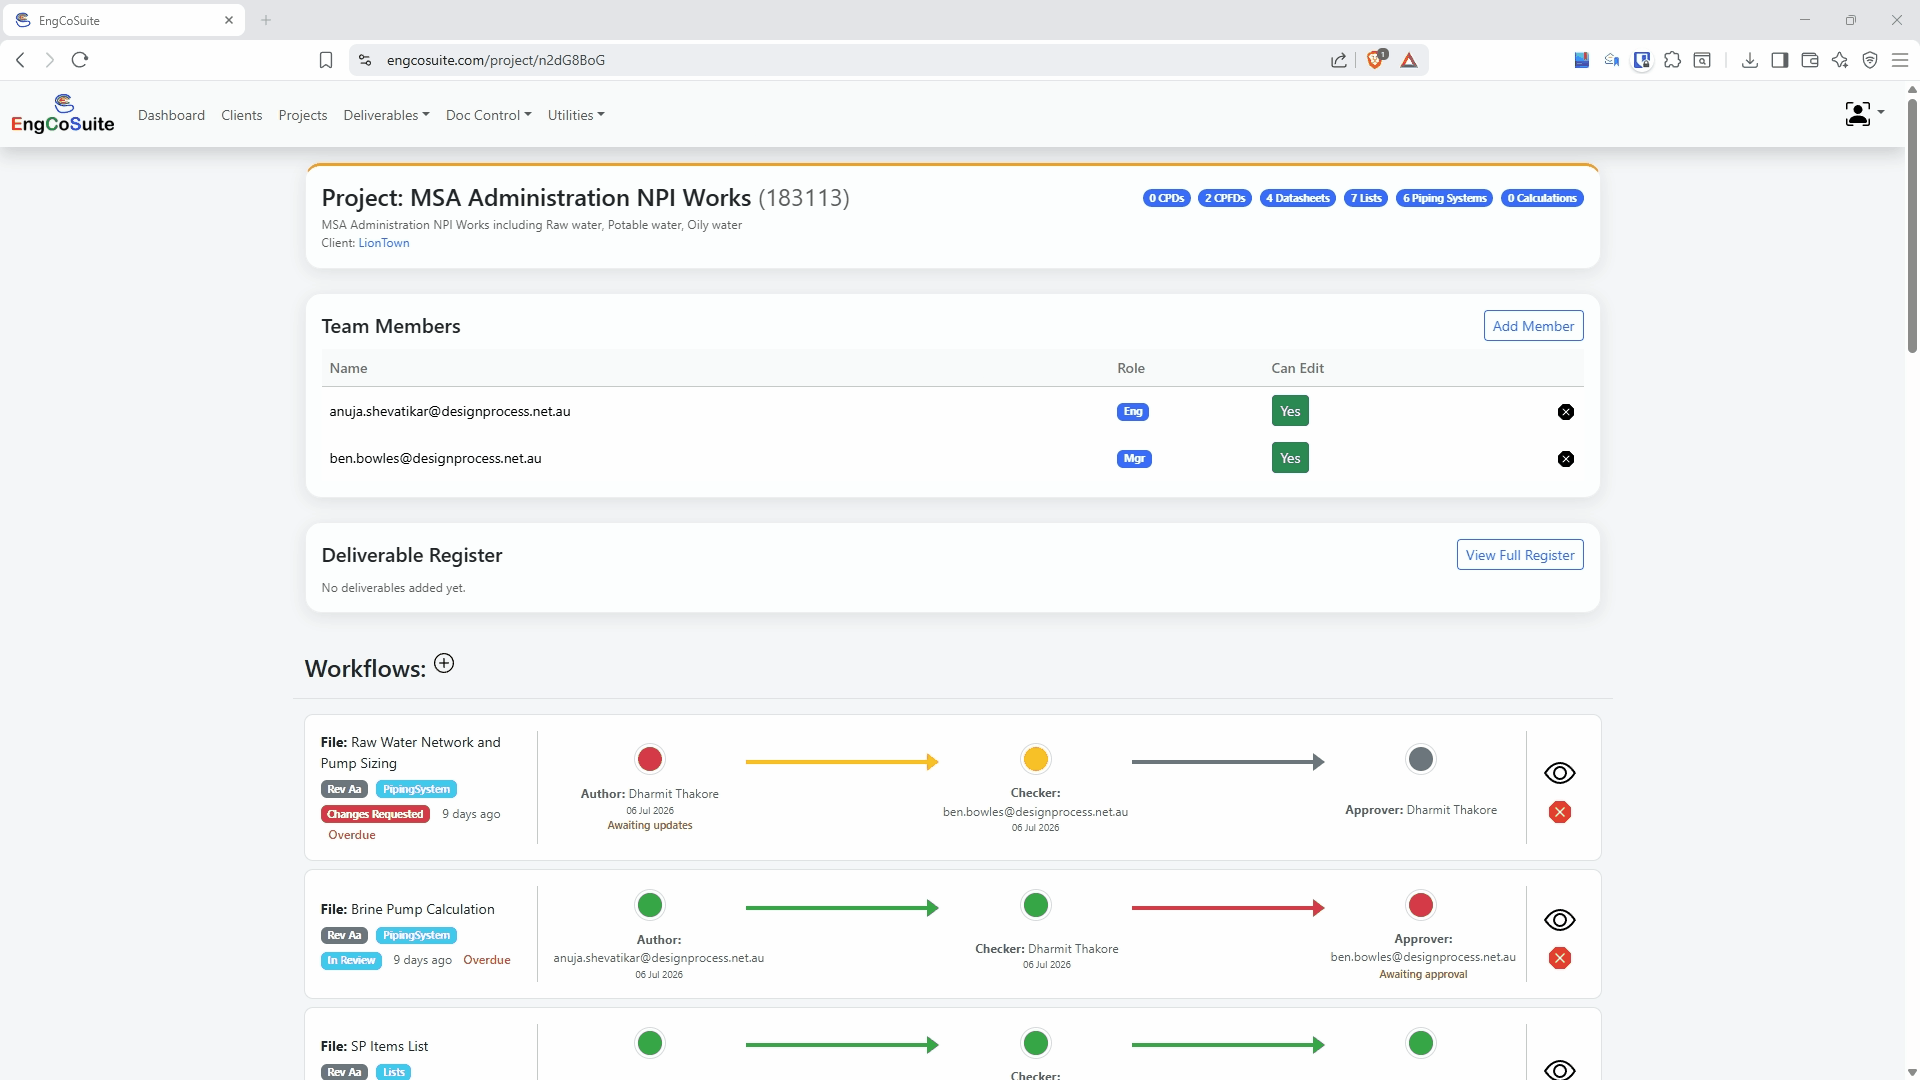The image size is (1920, 1080).
Task: Expand the Utilities dropdown menu
Action: coord(576,115)
